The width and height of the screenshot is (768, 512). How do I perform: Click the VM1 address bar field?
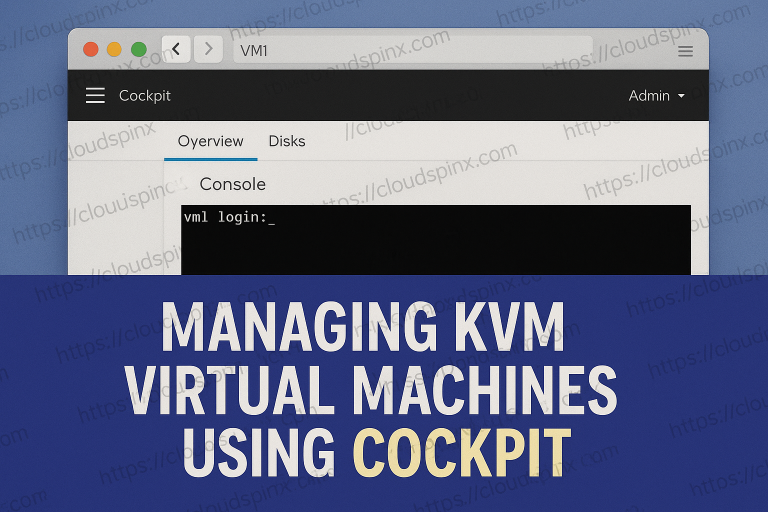coord(413,49)
